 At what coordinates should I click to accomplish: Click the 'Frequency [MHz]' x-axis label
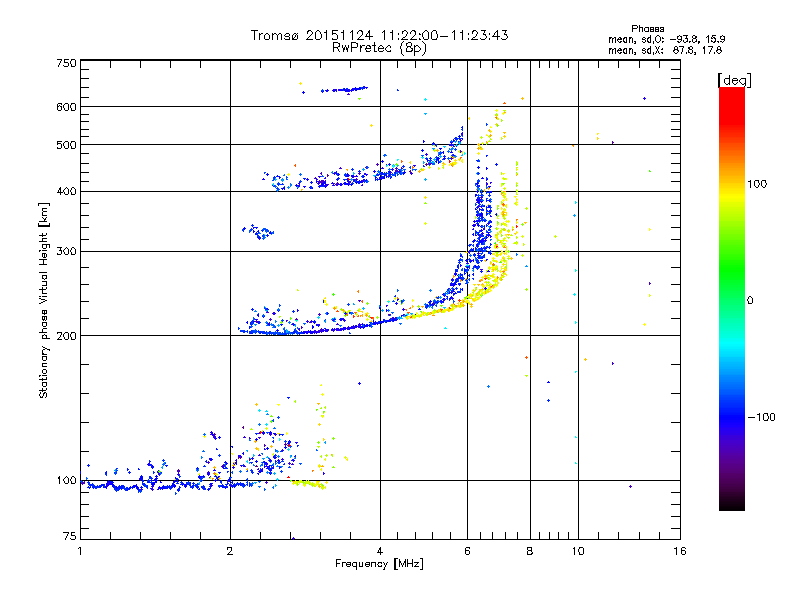(379, 564)
